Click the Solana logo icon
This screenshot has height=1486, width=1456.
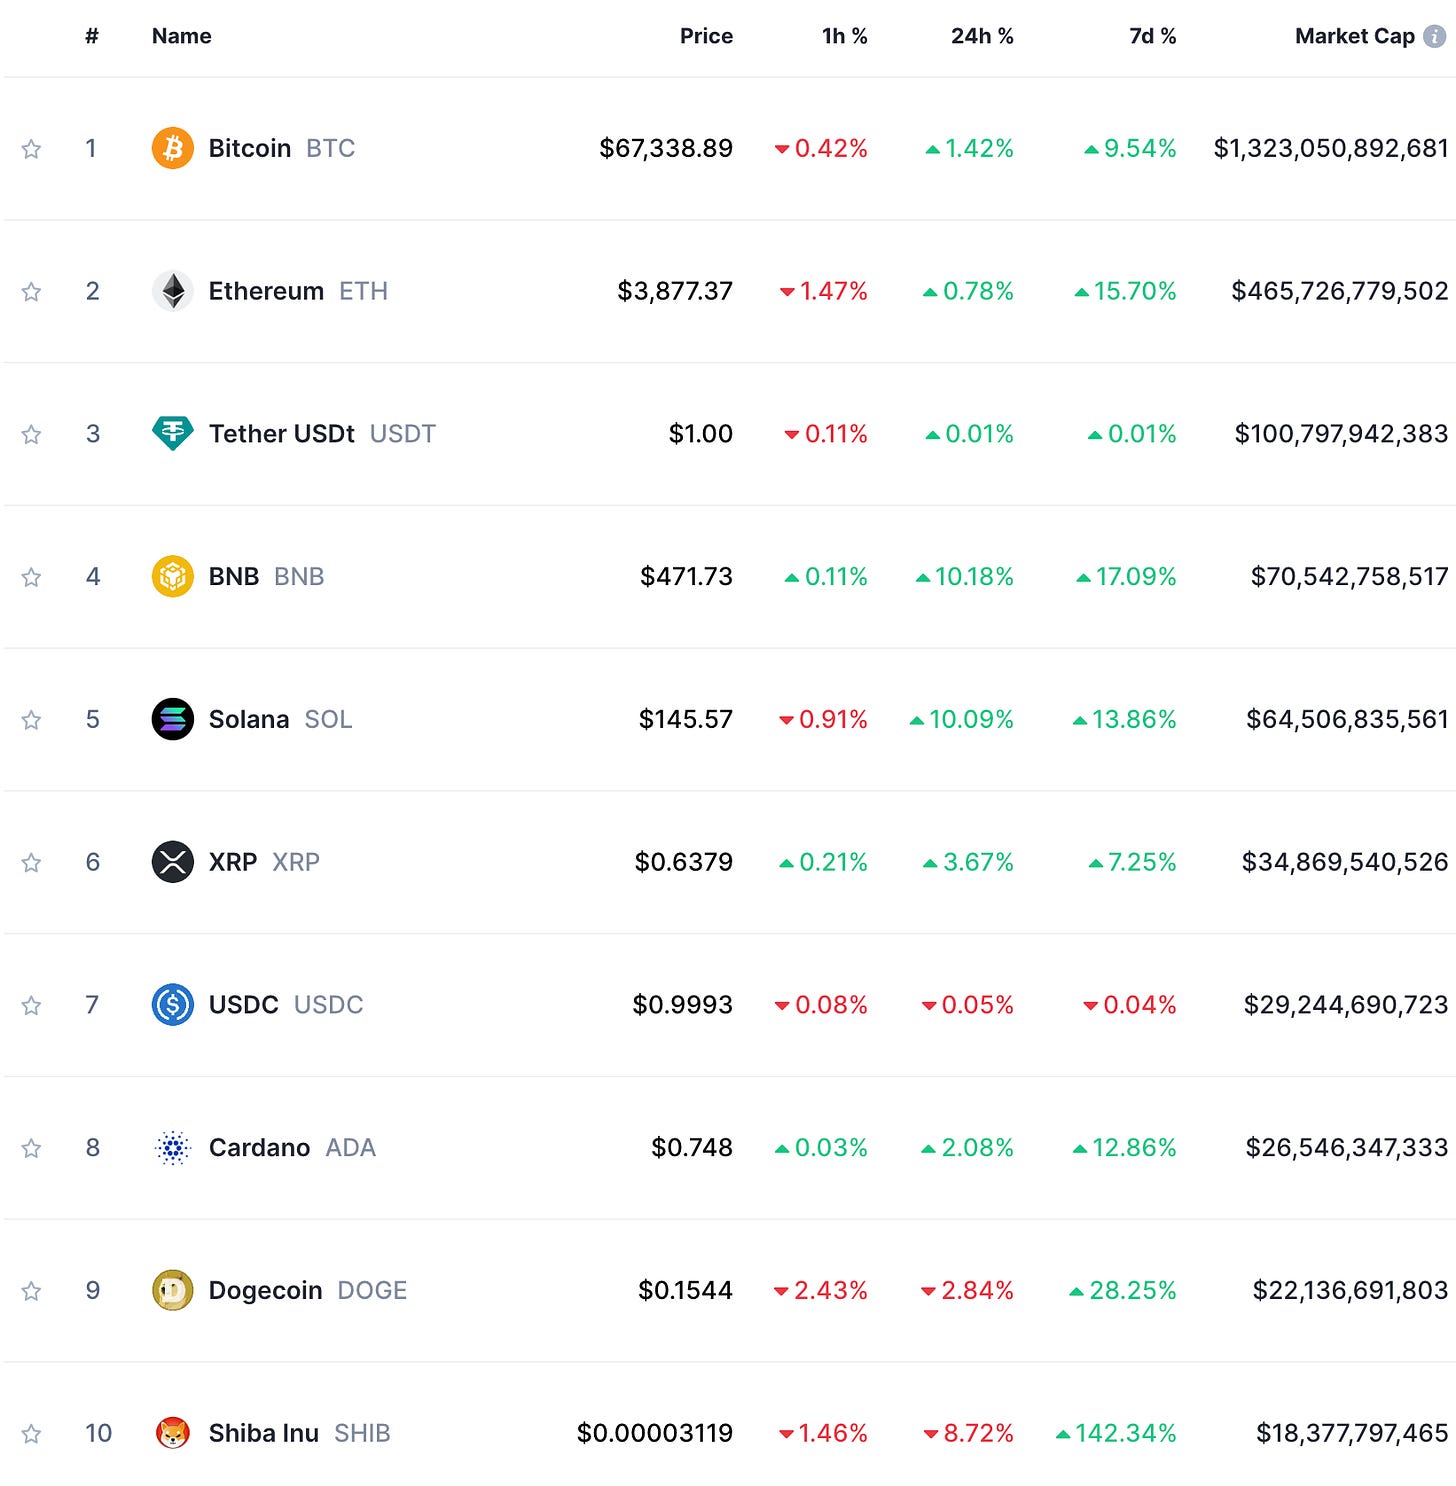coord(172,719)
